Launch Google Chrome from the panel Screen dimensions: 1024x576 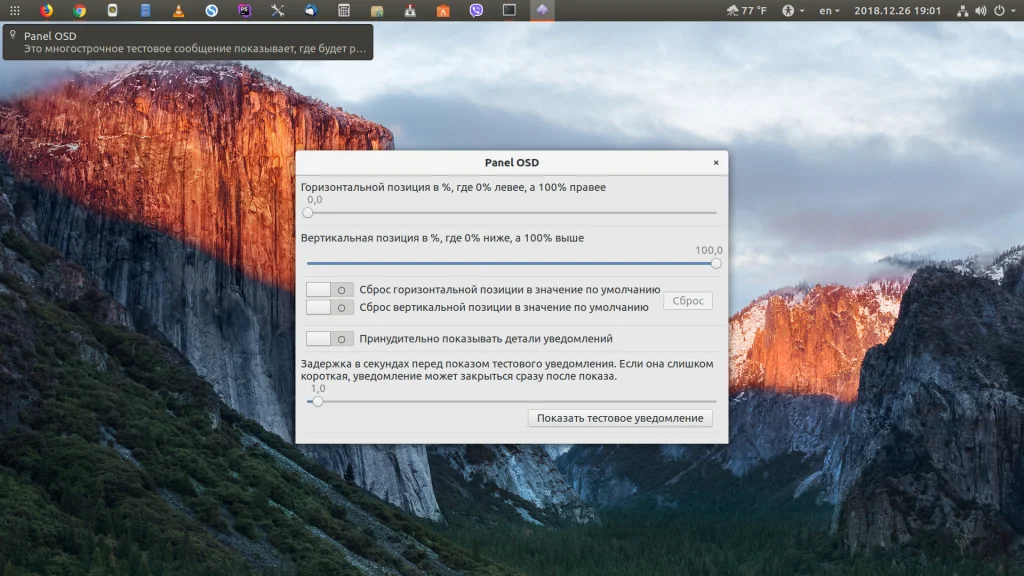coord(80,11)
